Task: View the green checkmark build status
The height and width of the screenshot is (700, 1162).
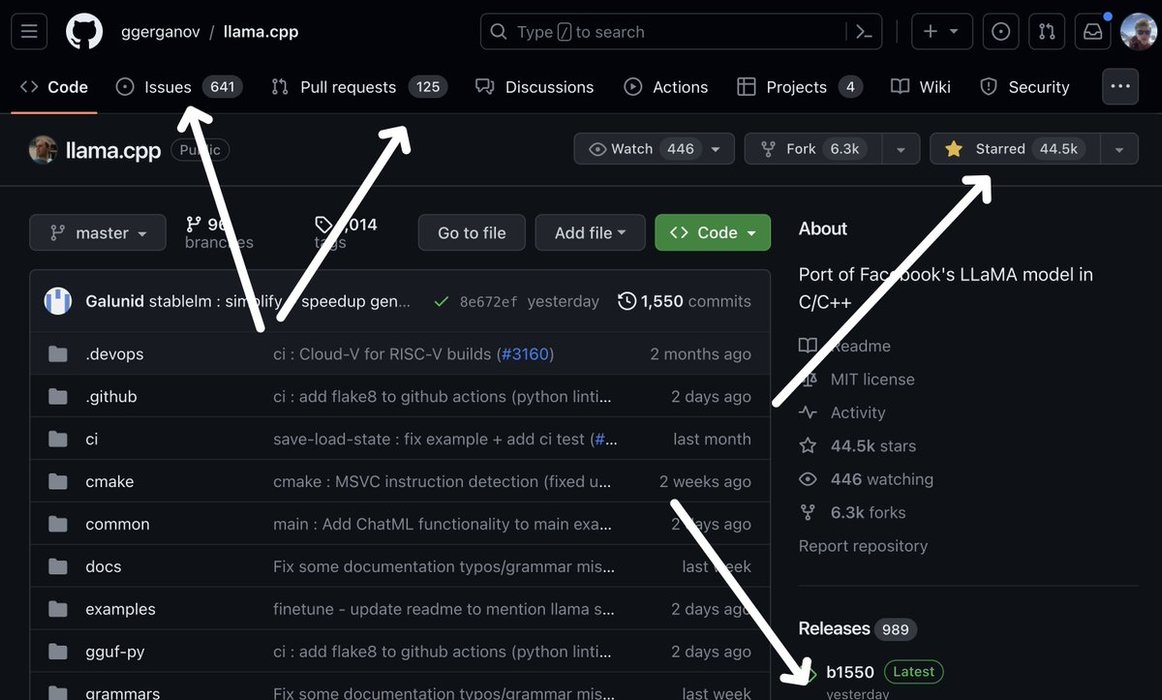Action: [441, 301]
